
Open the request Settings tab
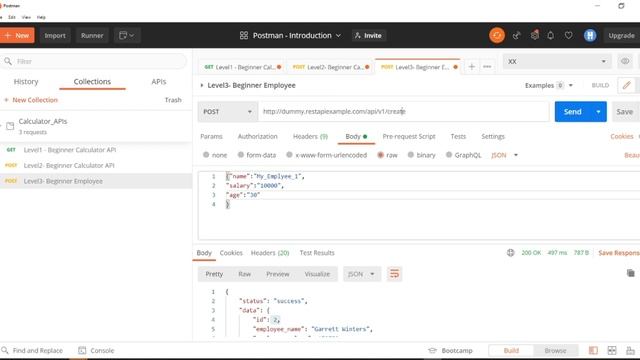tap(493, 136)
